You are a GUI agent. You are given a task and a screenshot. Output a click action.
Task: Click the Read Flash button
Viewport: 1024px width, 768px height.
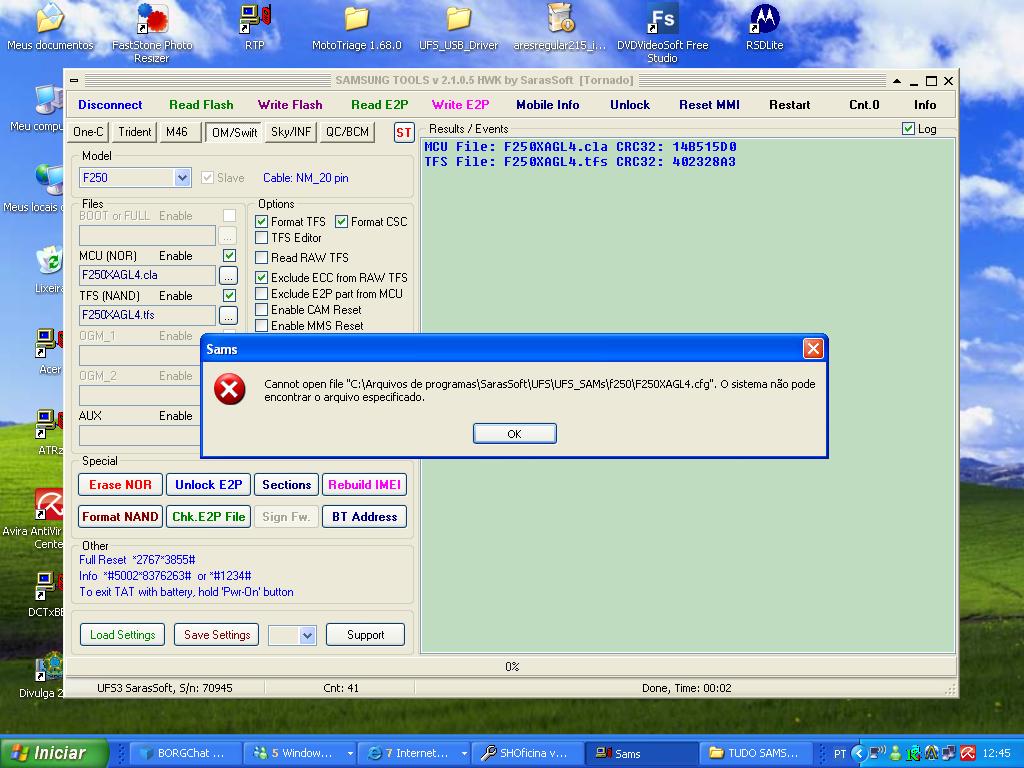pos(201,104)
